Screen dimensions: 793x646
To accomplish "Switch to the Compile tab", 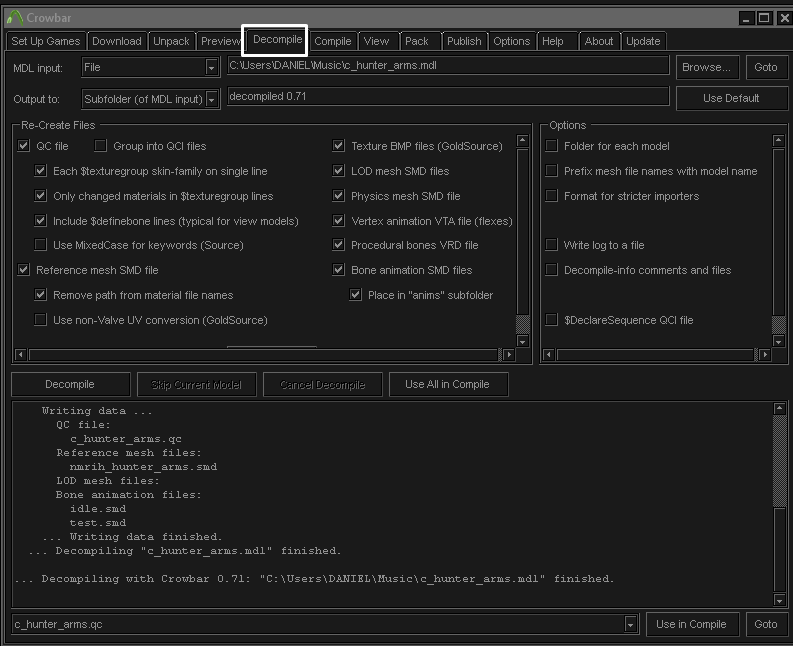I will (333, 41).
